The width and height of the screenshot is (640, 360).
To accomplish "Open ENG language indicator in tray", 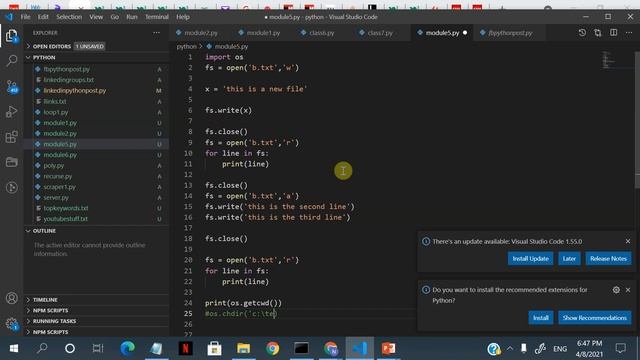I will (x=560, y=349).
